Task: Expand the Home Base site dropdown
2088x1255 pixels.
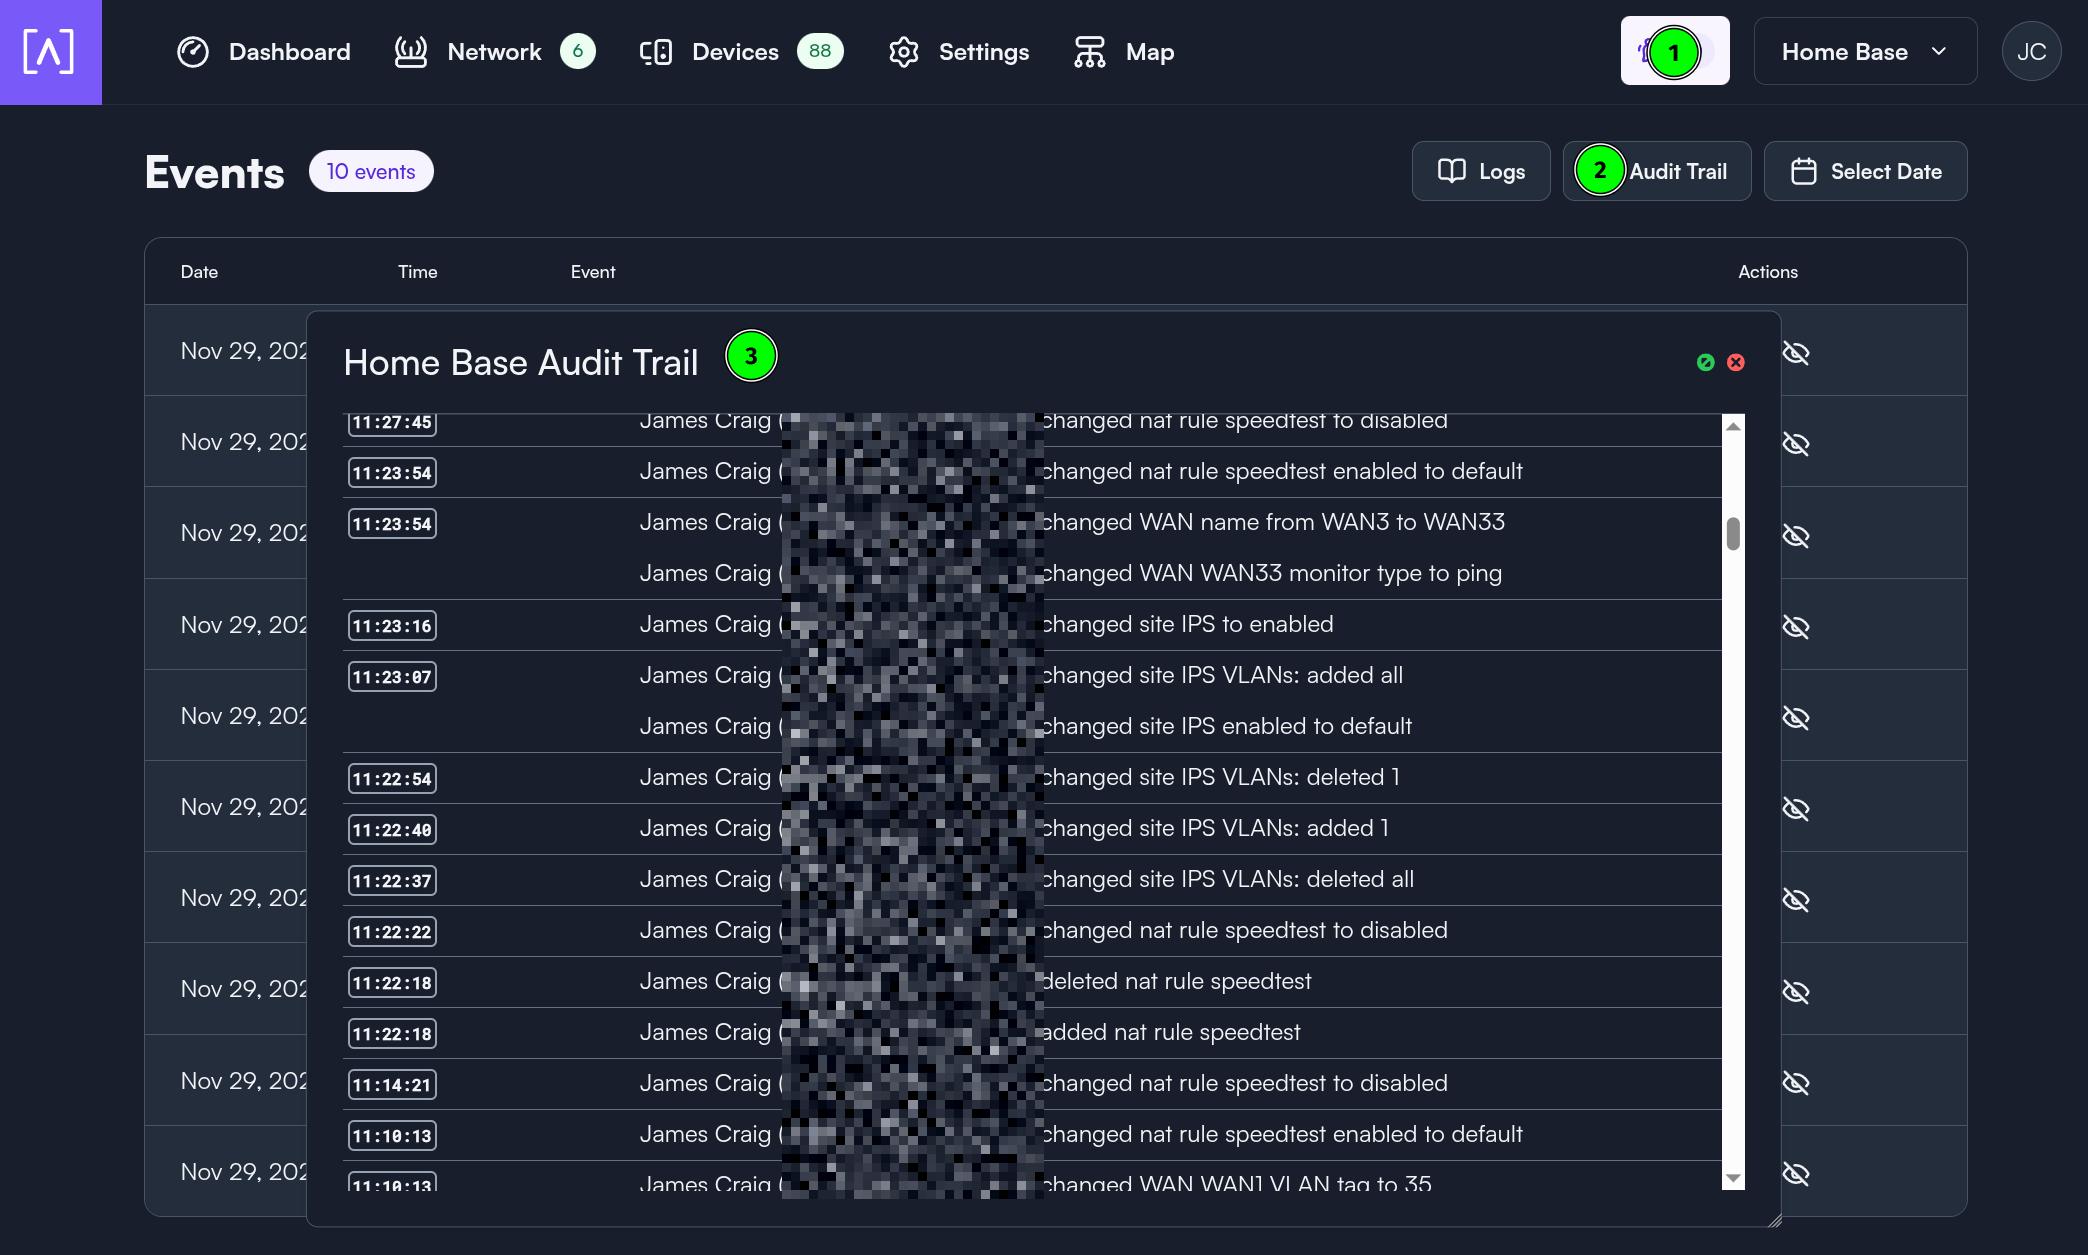Action: pos(1864,52)
